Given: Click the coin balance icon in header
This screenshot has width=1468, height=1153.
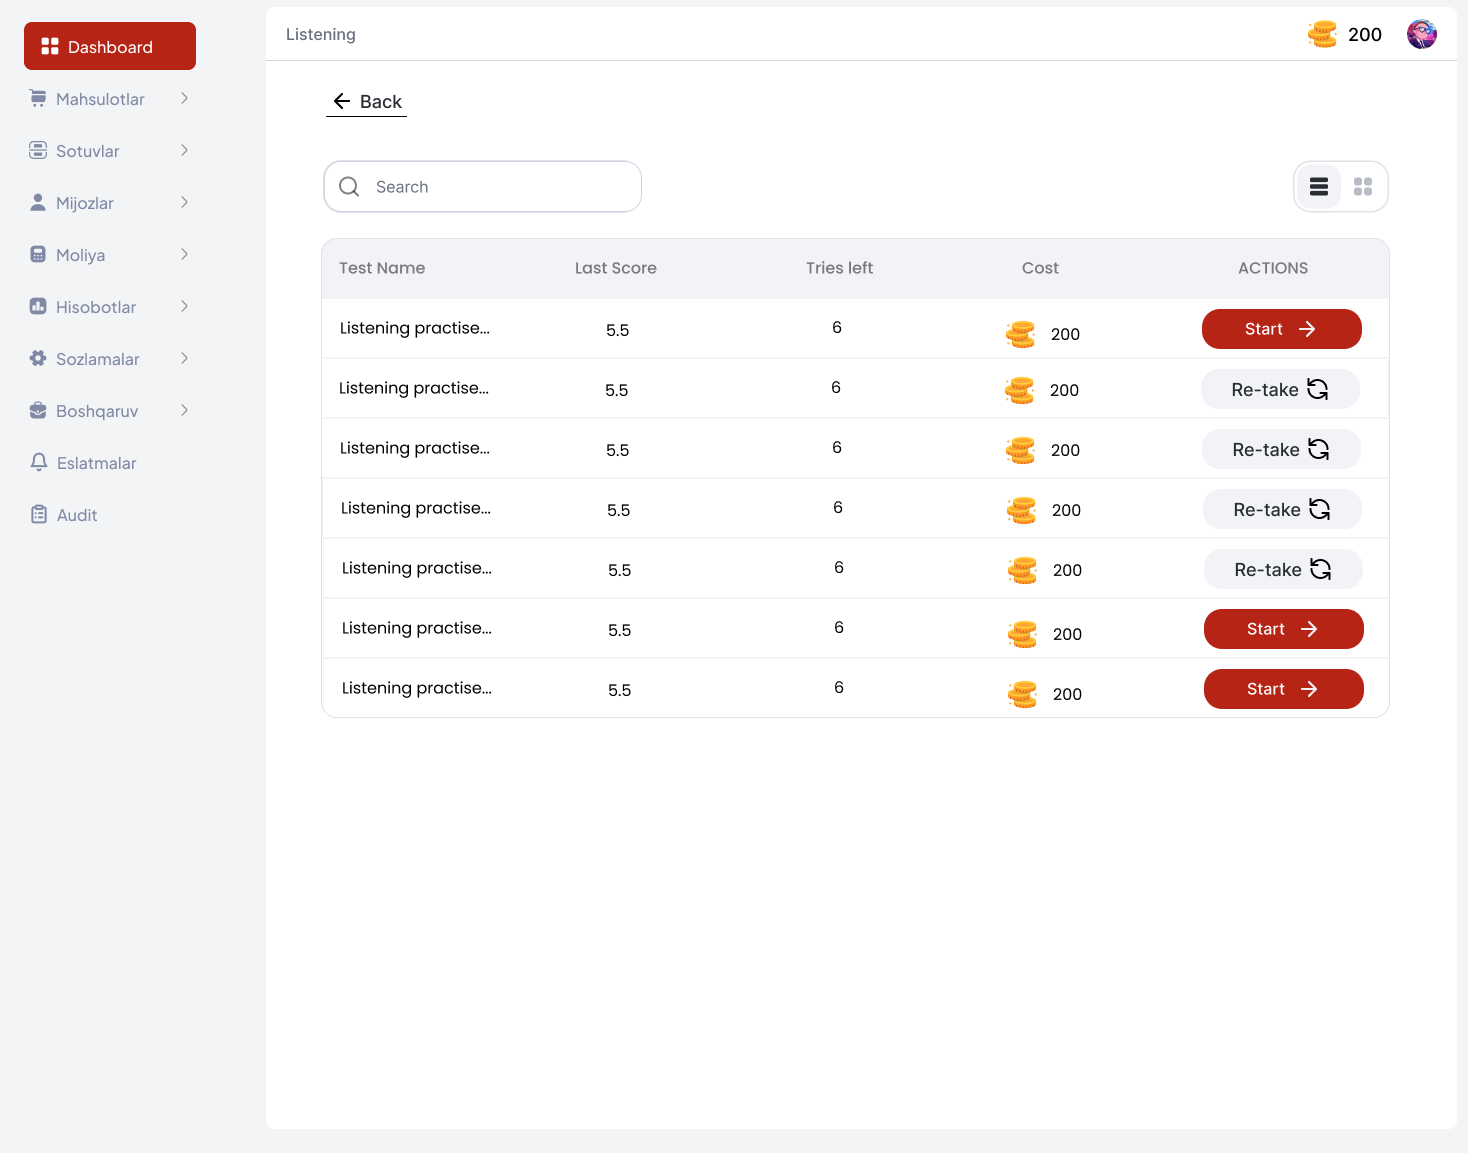Looking at the screenshot, I should tap(1322, 34).
